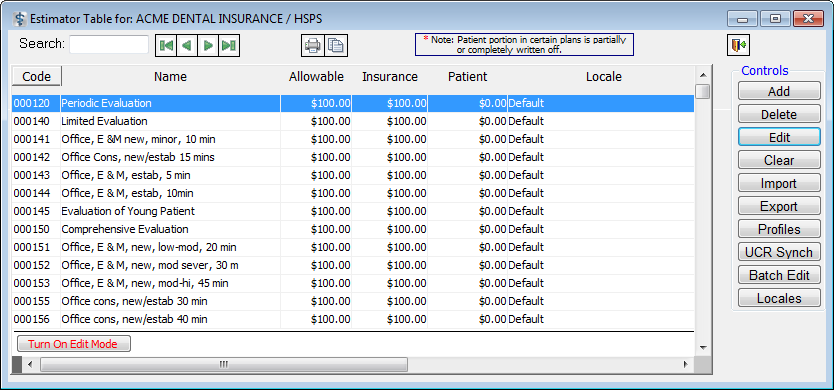Click the Import button
Image resolution: width=834 pixels, height=390 pixels.
779,184
